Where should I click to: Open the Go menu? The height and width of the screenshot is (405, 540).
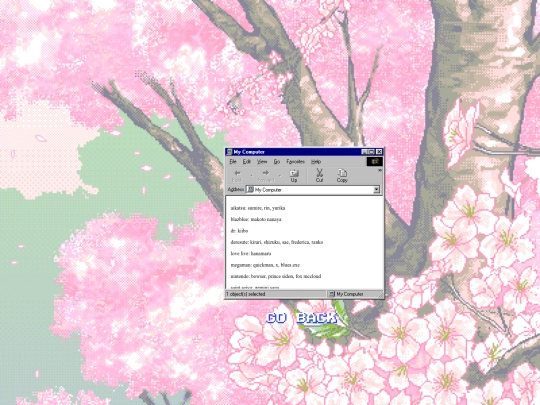coord(277,162)
